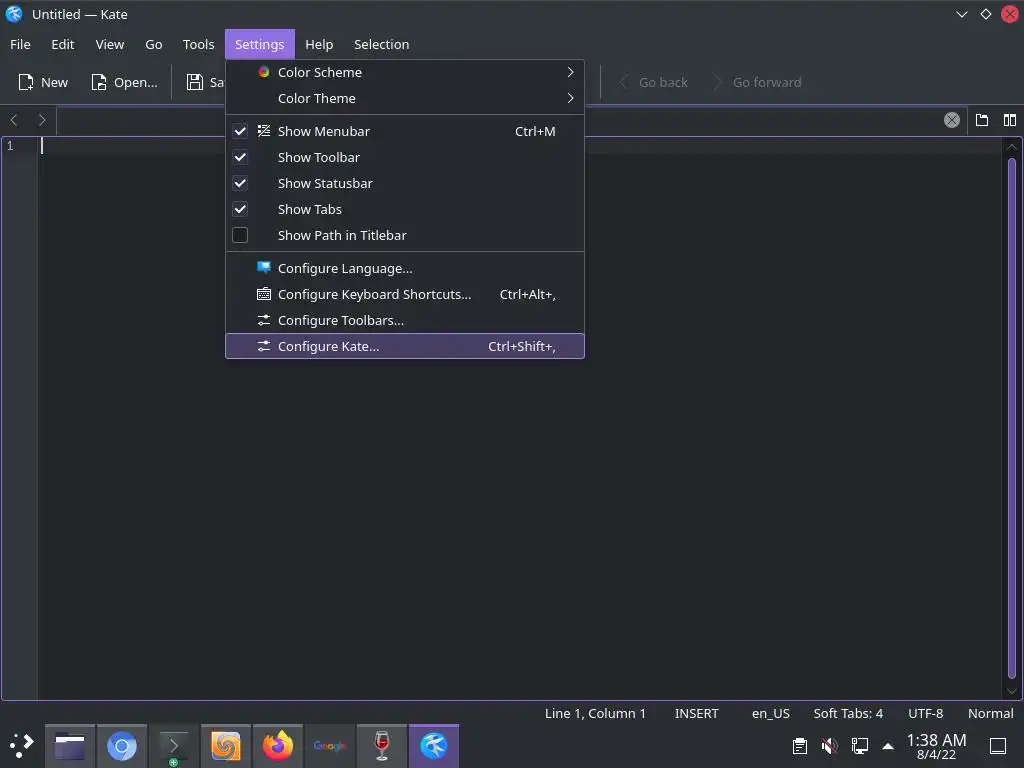Open Configure Language dialog

click(x=404, y=268)
